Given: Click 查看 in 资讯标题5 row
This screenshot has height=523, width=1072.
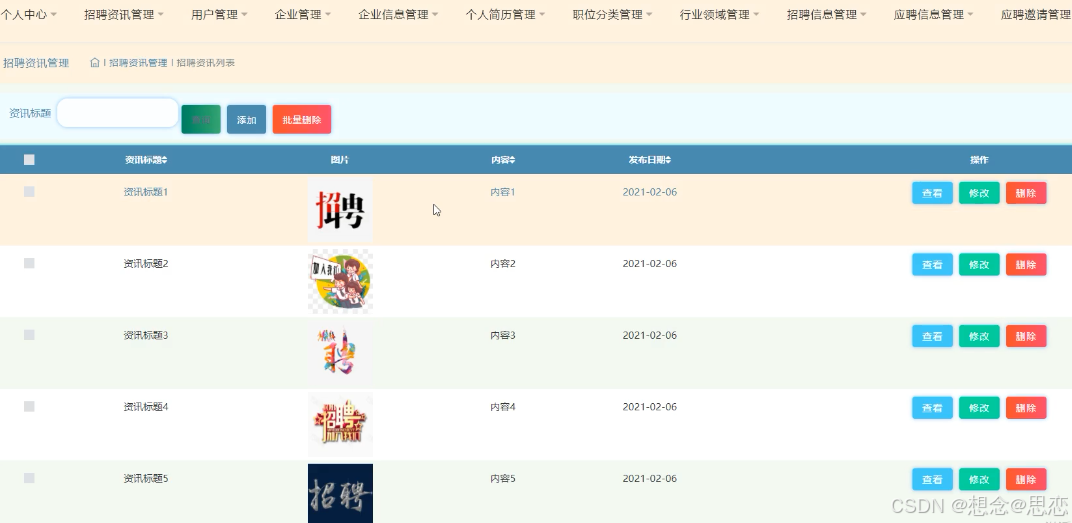Looking at the screenshot, I should tap(933, 479).
